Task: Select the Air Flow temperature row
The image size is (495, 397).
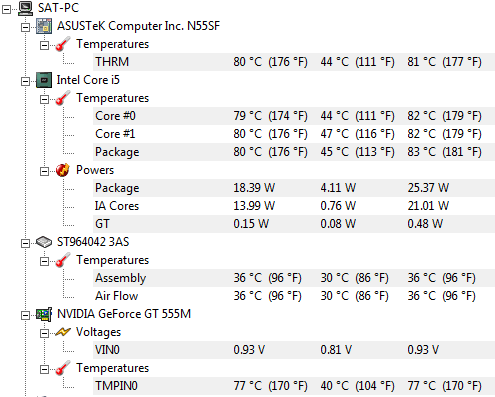Action: coord(294,296)
